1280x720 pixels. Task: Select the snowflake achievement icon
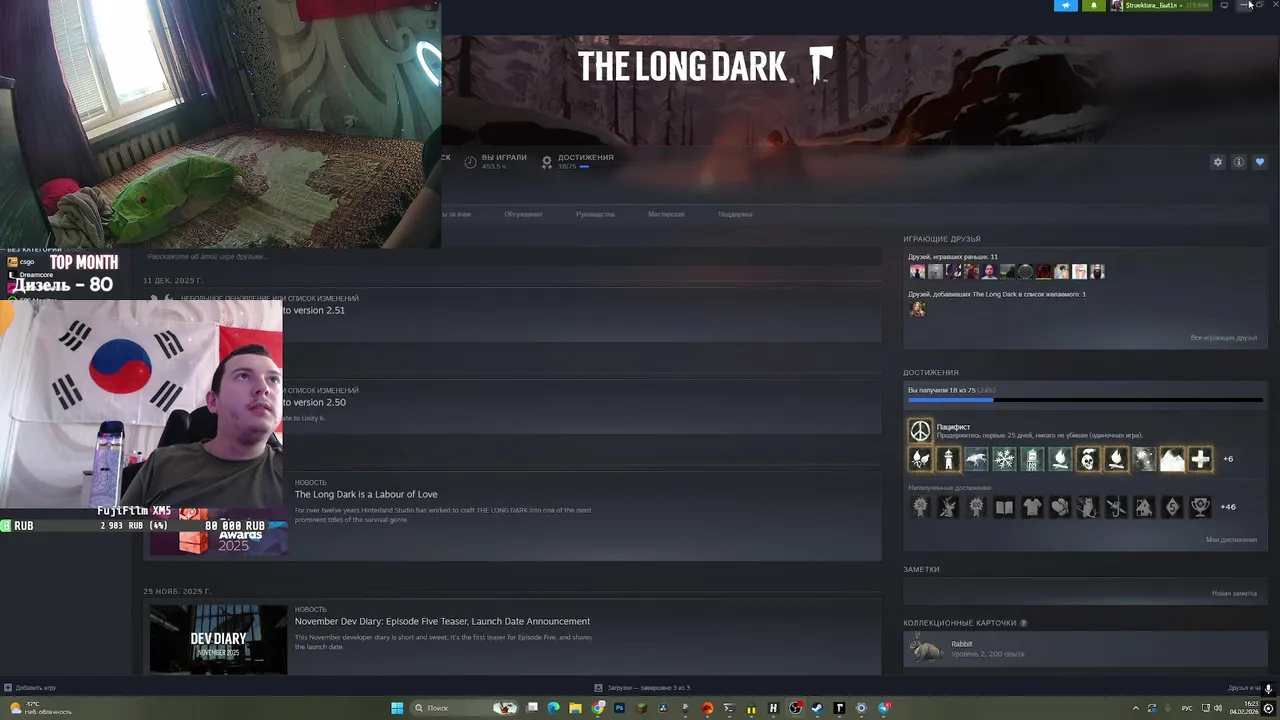1004,459
